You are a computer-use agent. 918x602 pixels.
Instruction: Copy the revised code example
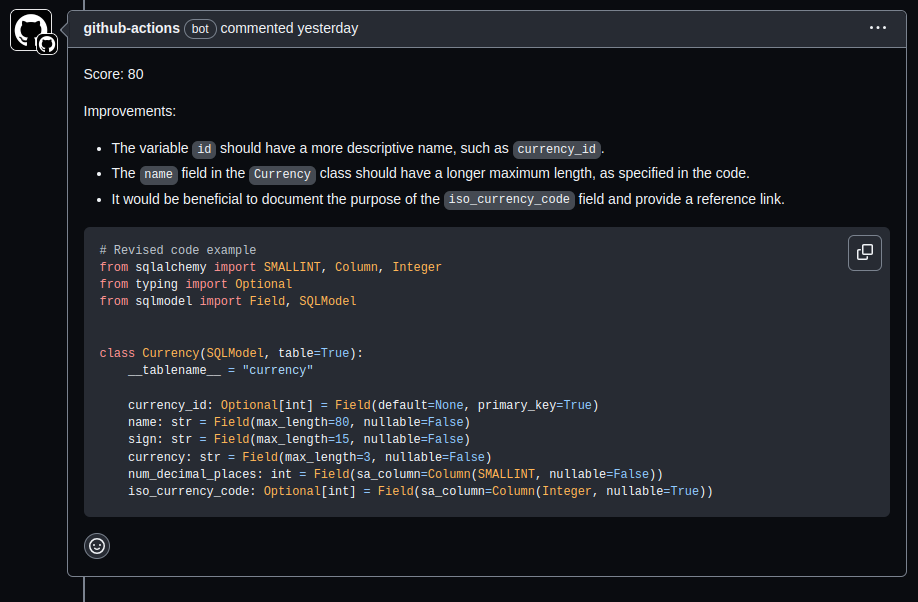tap(864, 253)
